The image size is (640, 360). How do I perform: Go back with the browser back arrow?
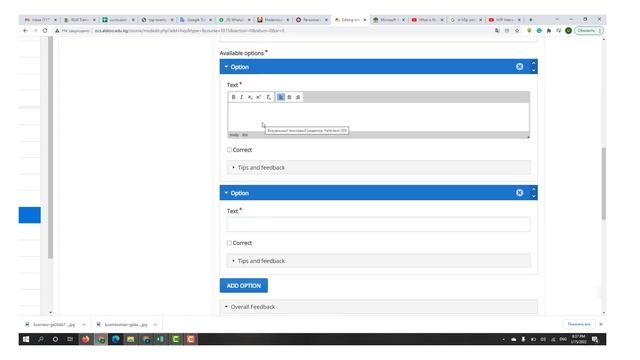[25, 31]
